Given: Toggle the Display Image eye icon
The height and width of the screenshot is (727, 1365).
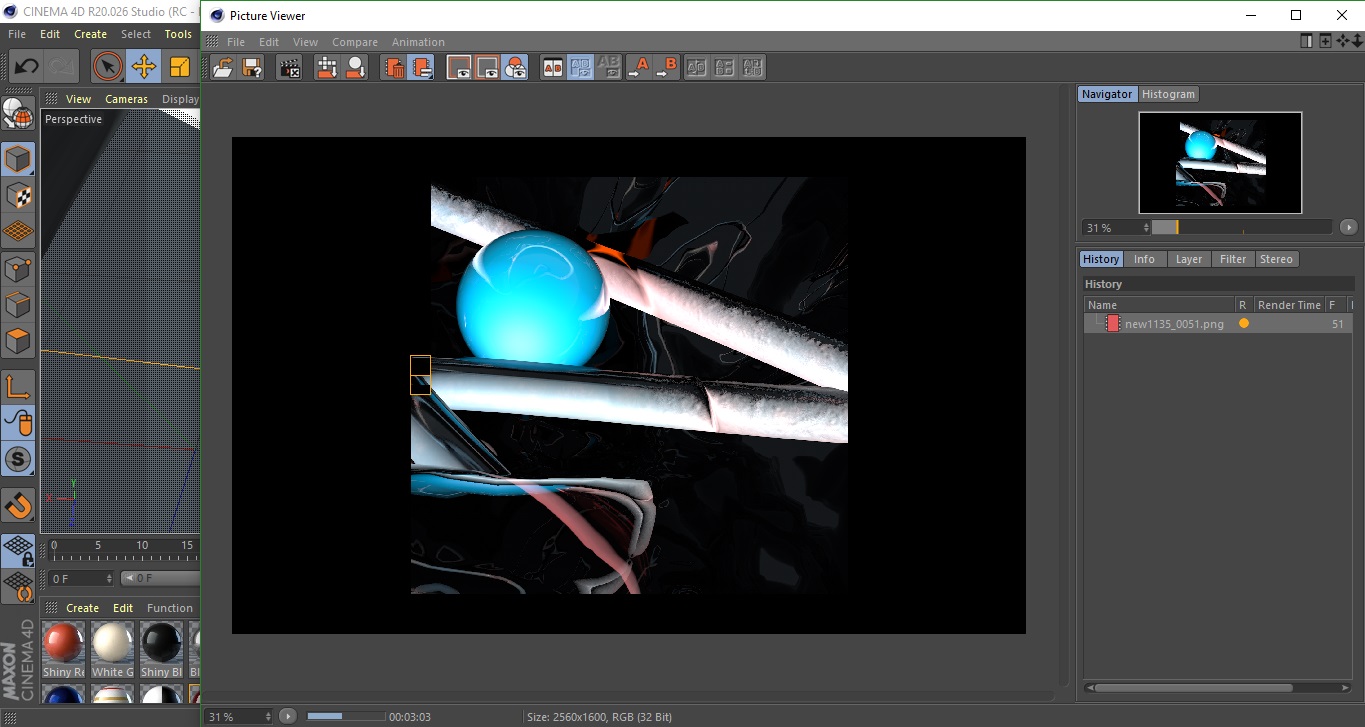Looking at the screenshot, I should [x=459, y=68].
